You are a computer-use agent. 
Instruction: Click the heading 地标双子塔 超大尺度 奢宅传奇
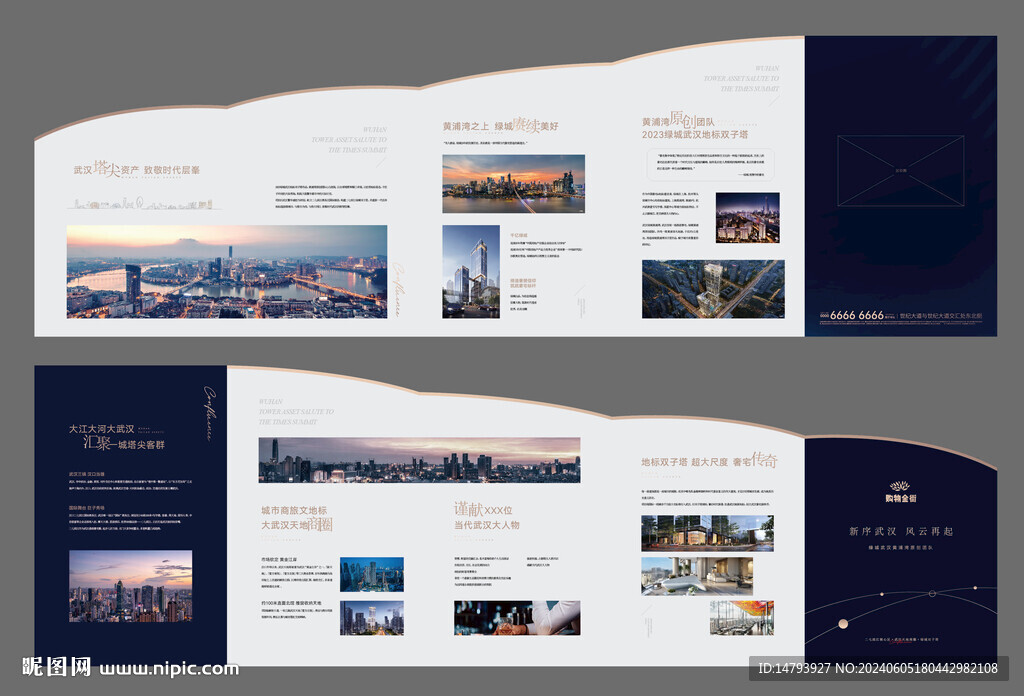point(709,460)
